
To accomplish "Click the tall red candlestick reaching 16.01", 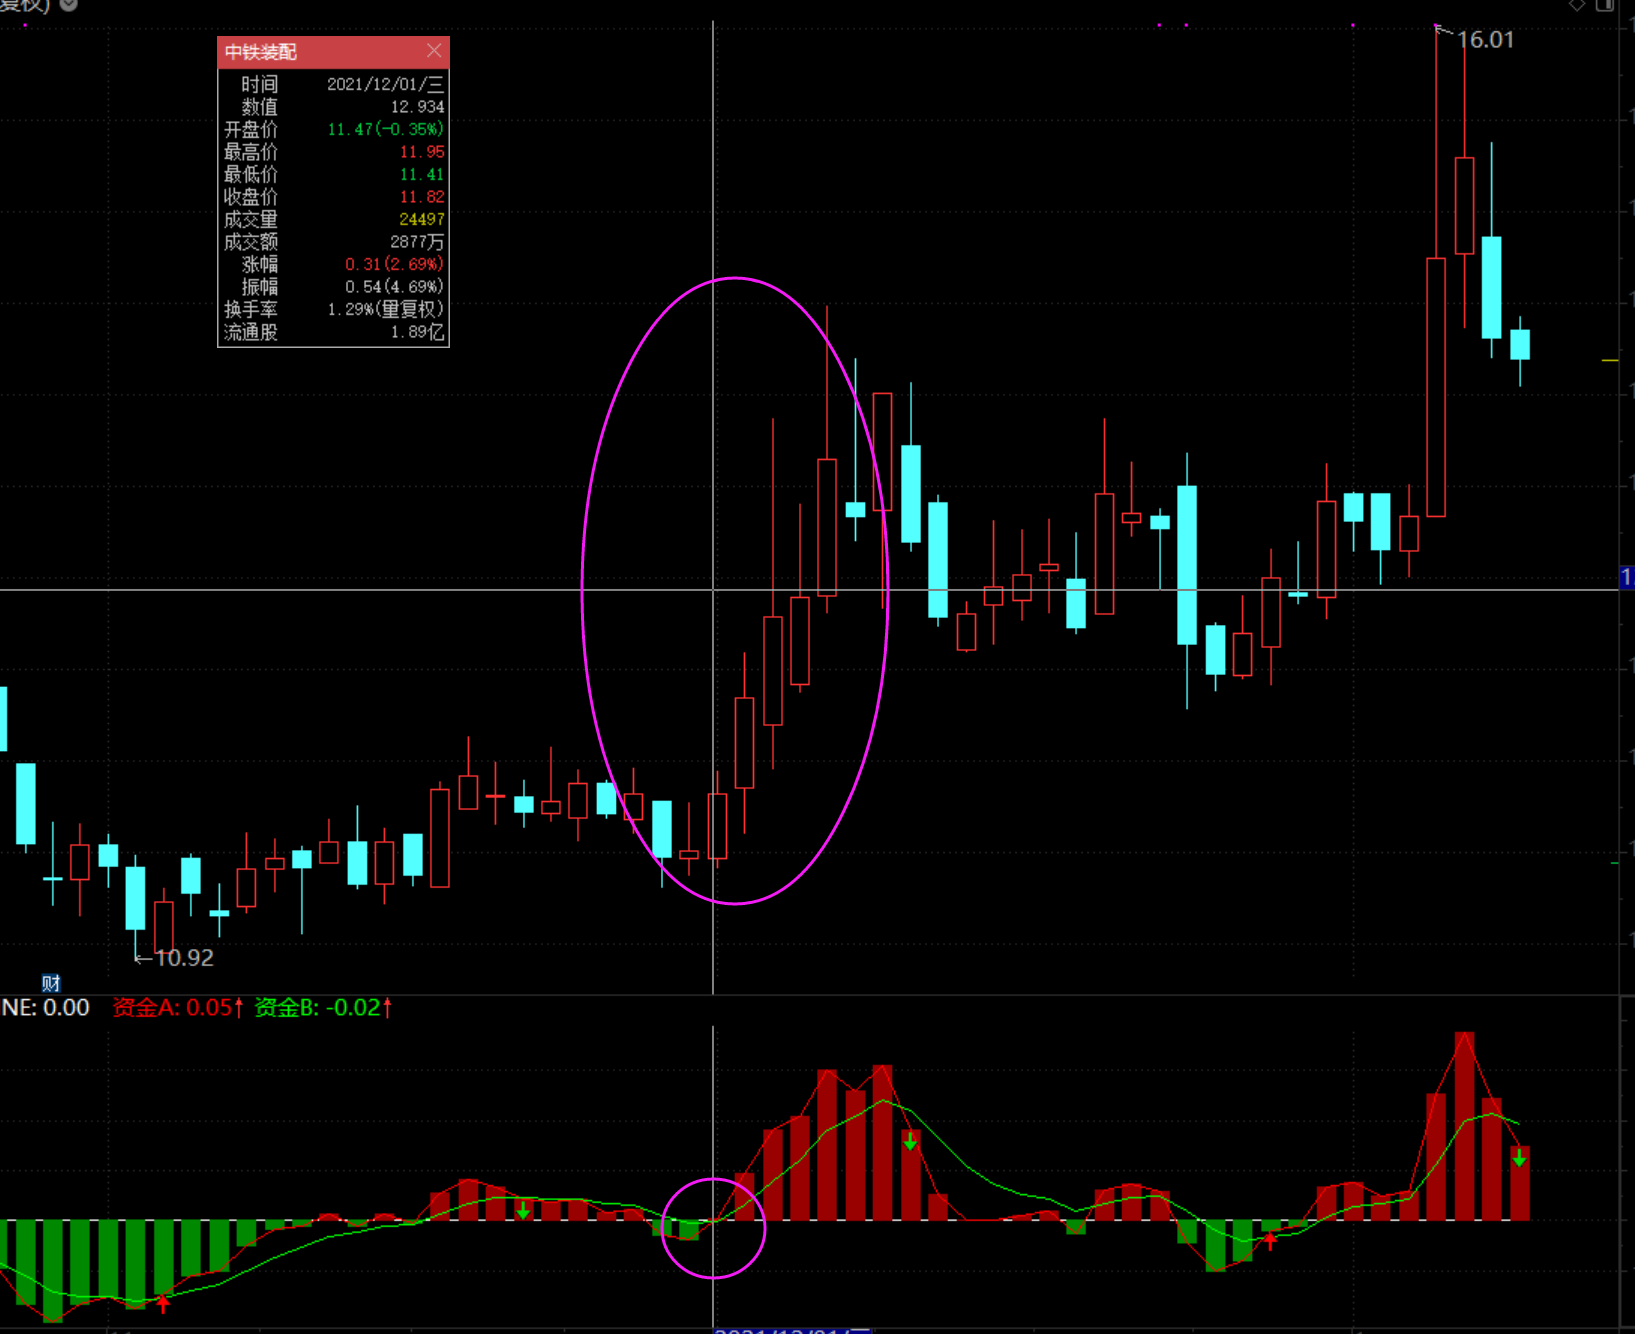I will coord(1436,387).
